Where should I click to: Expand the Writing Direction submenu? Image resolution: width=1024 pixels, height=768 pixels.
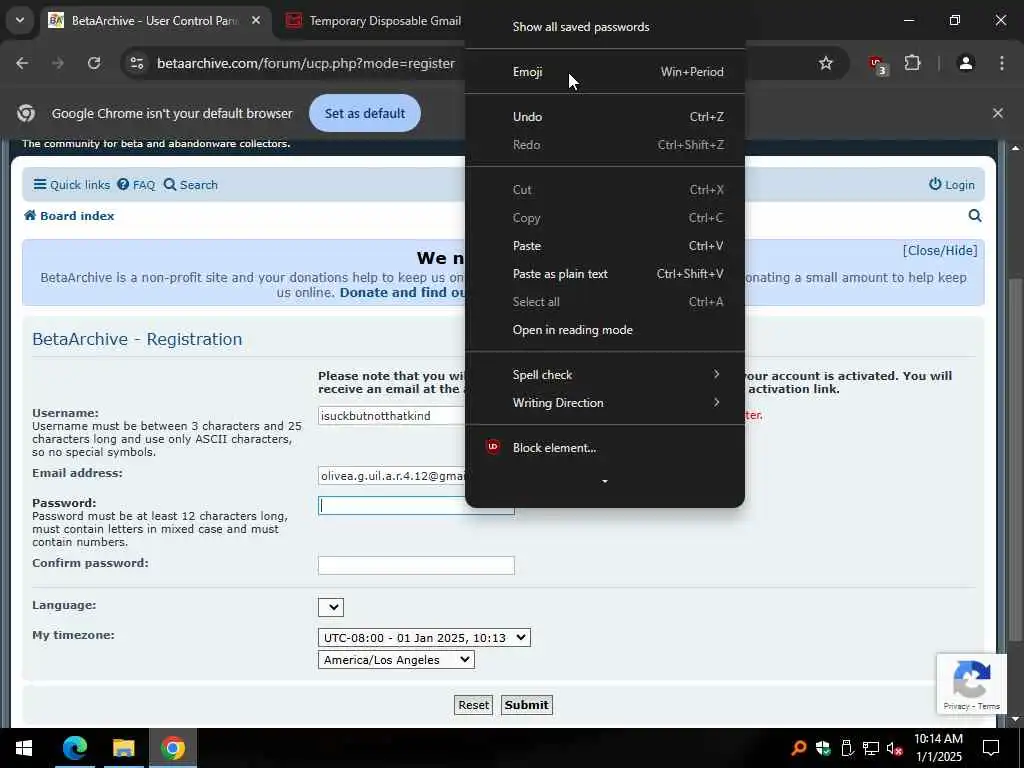coord(605,403)
